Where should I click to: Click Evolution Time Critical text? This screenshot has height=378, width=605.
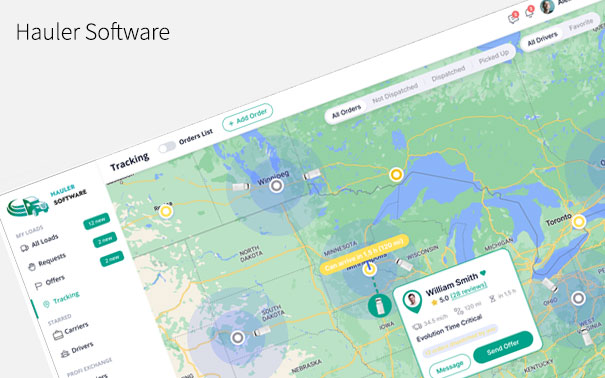450,328
